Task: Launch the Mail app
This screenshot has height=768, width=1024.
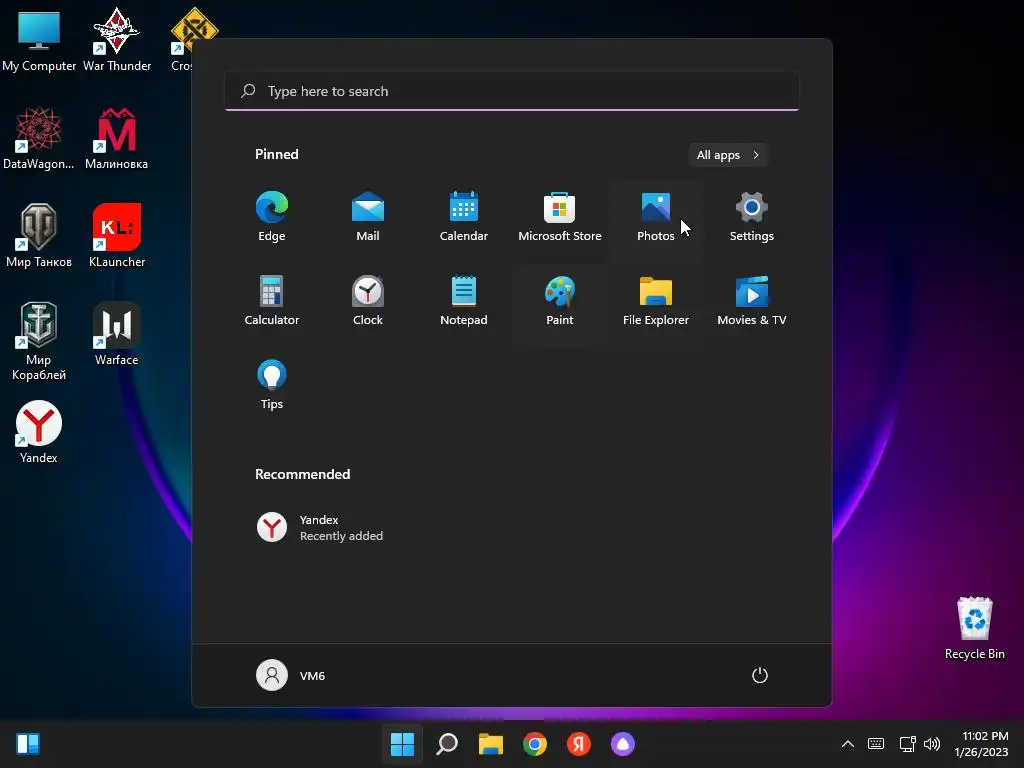Action: point(368,217)
